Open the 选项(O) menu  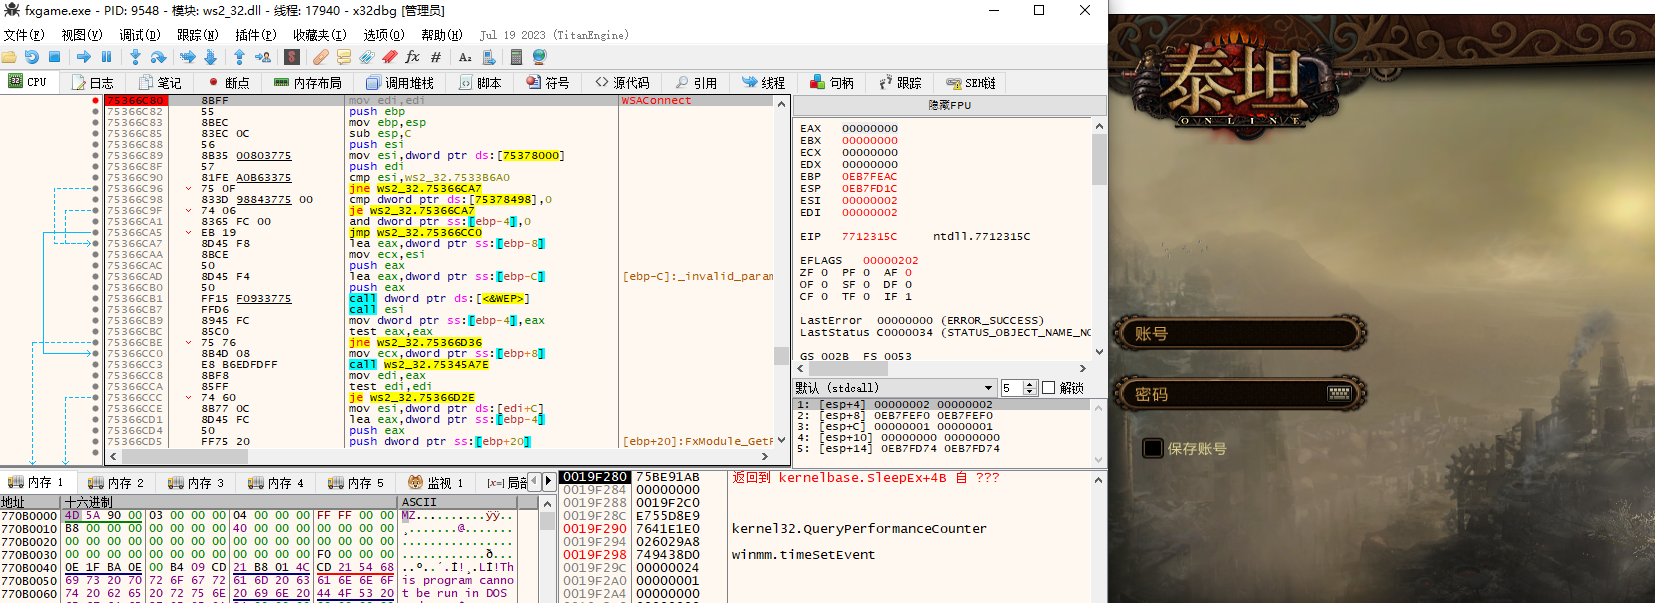[384, 35]
